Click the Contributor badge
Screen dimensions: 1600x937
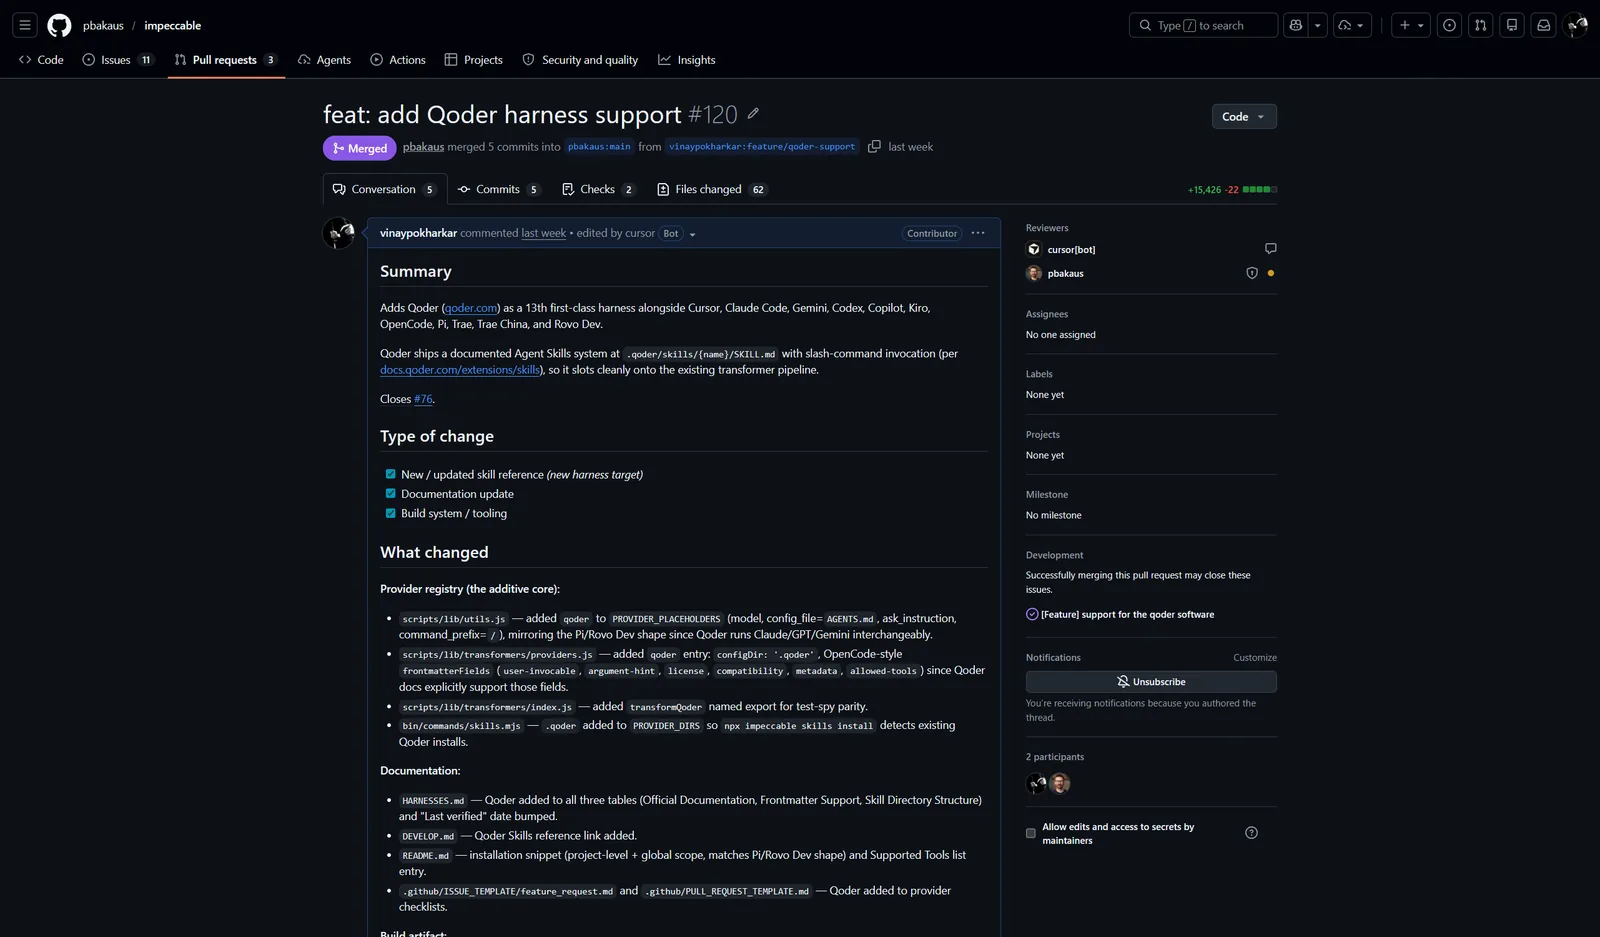932,233
